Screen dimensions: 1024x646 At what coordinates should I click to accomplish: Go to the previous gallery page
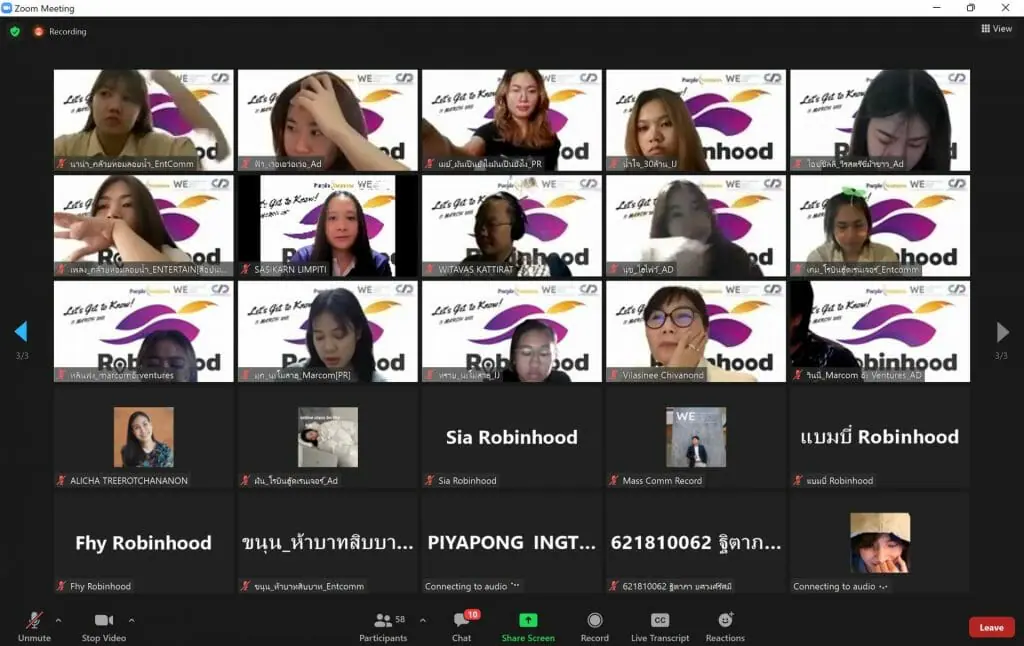pyautogui.click(x=21, y=332)
